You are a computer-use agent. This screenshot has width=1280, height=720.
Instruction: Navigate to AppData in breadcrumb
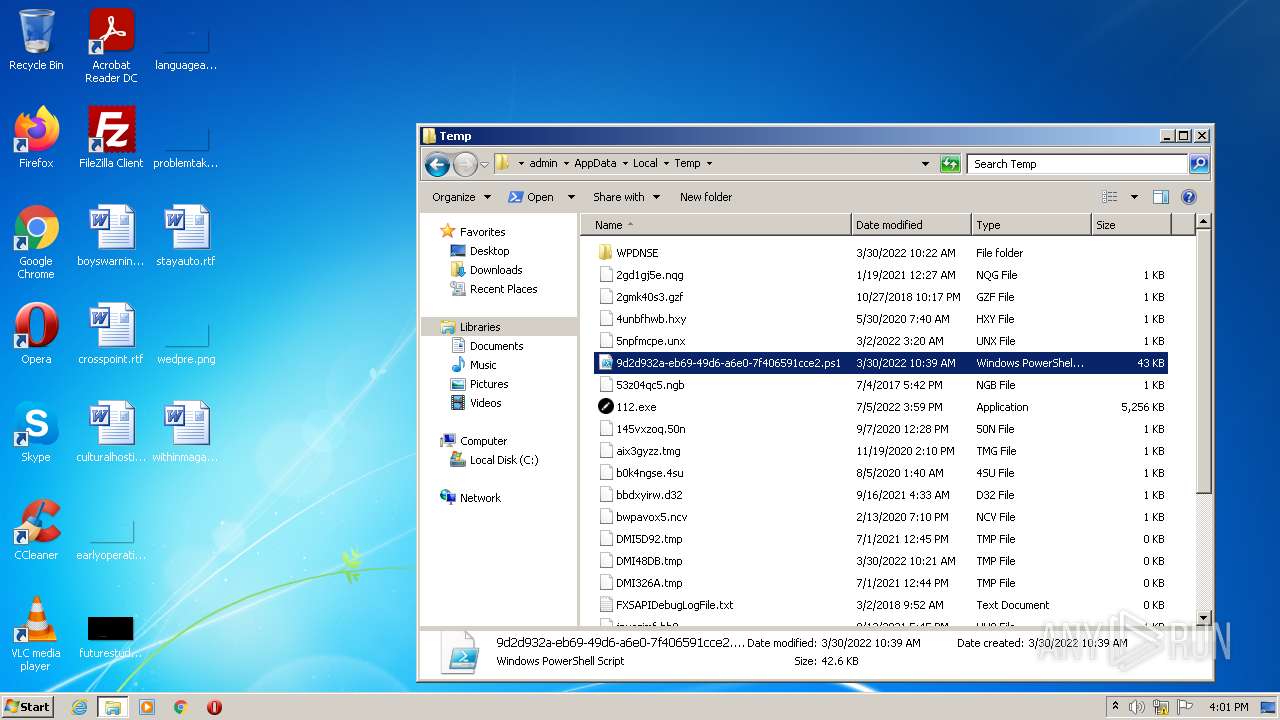click(x=595, y=164)
